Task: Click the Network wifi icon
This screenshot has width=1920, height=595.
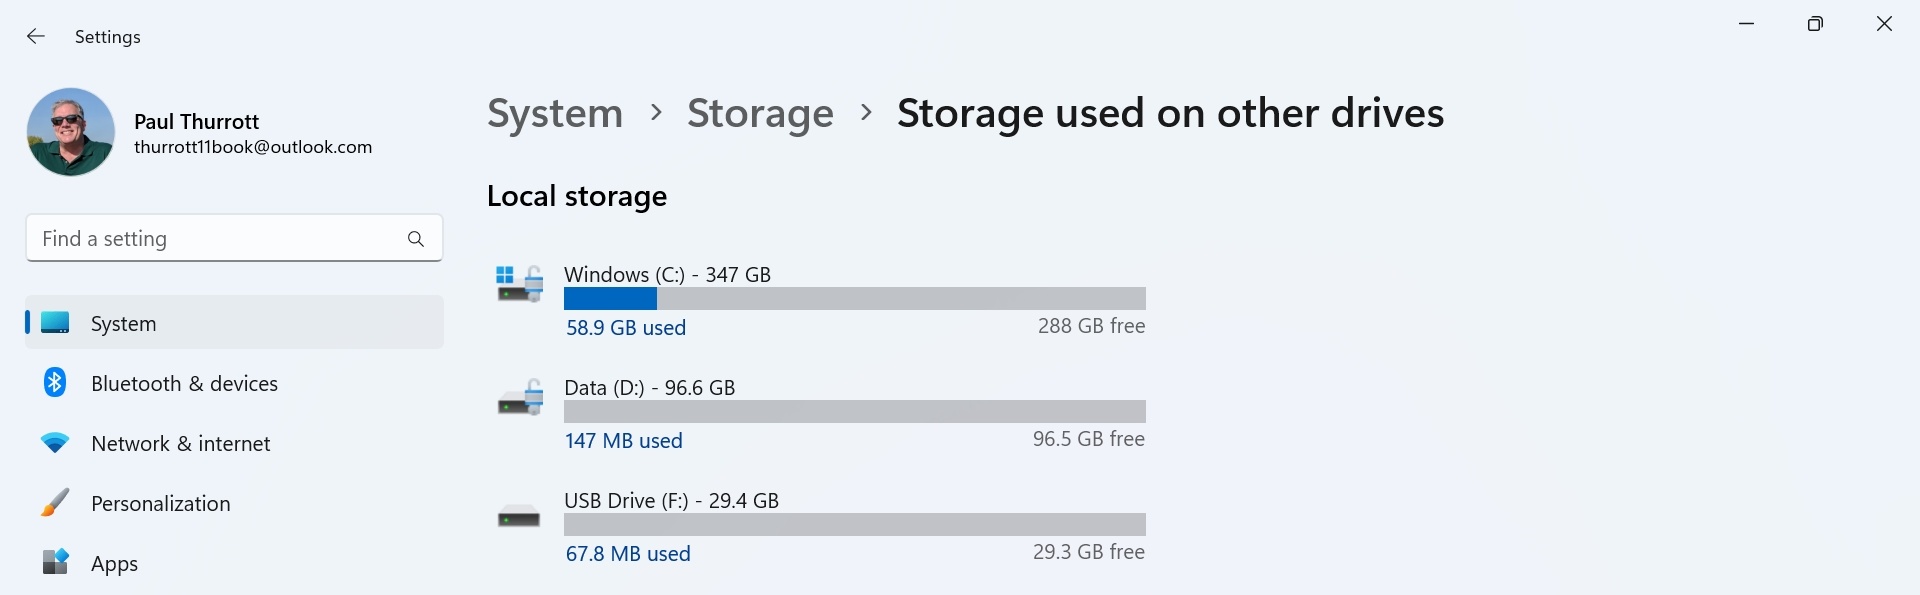Action: [55, 443]
